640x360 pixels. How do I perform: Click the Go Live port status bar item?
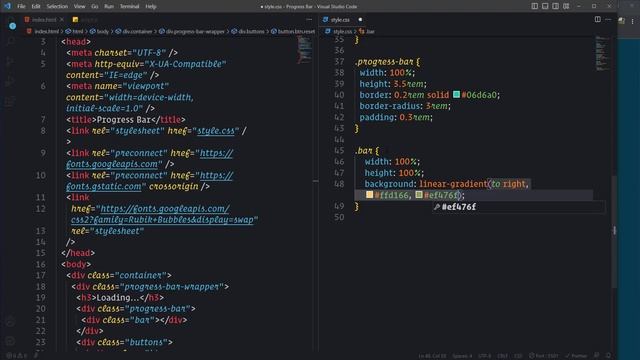point(544,356)
